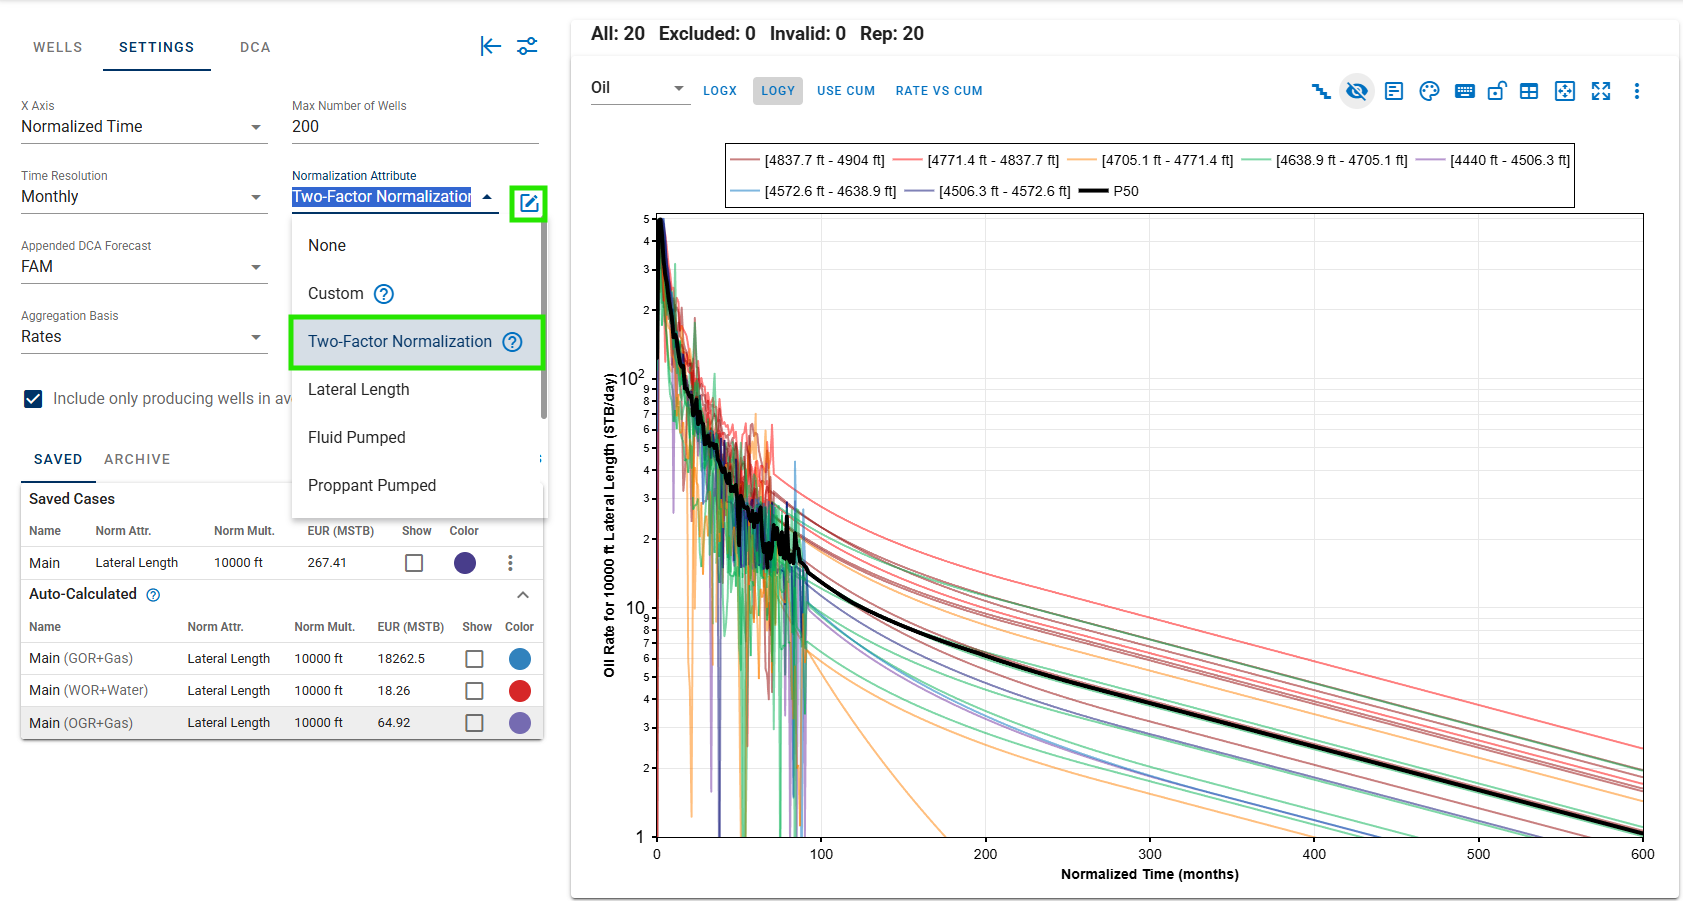Open the X Axis Normalized Time dropdown
This screenshot has height=901, width=1683.
pyautogui.click(x=144, y=127)
